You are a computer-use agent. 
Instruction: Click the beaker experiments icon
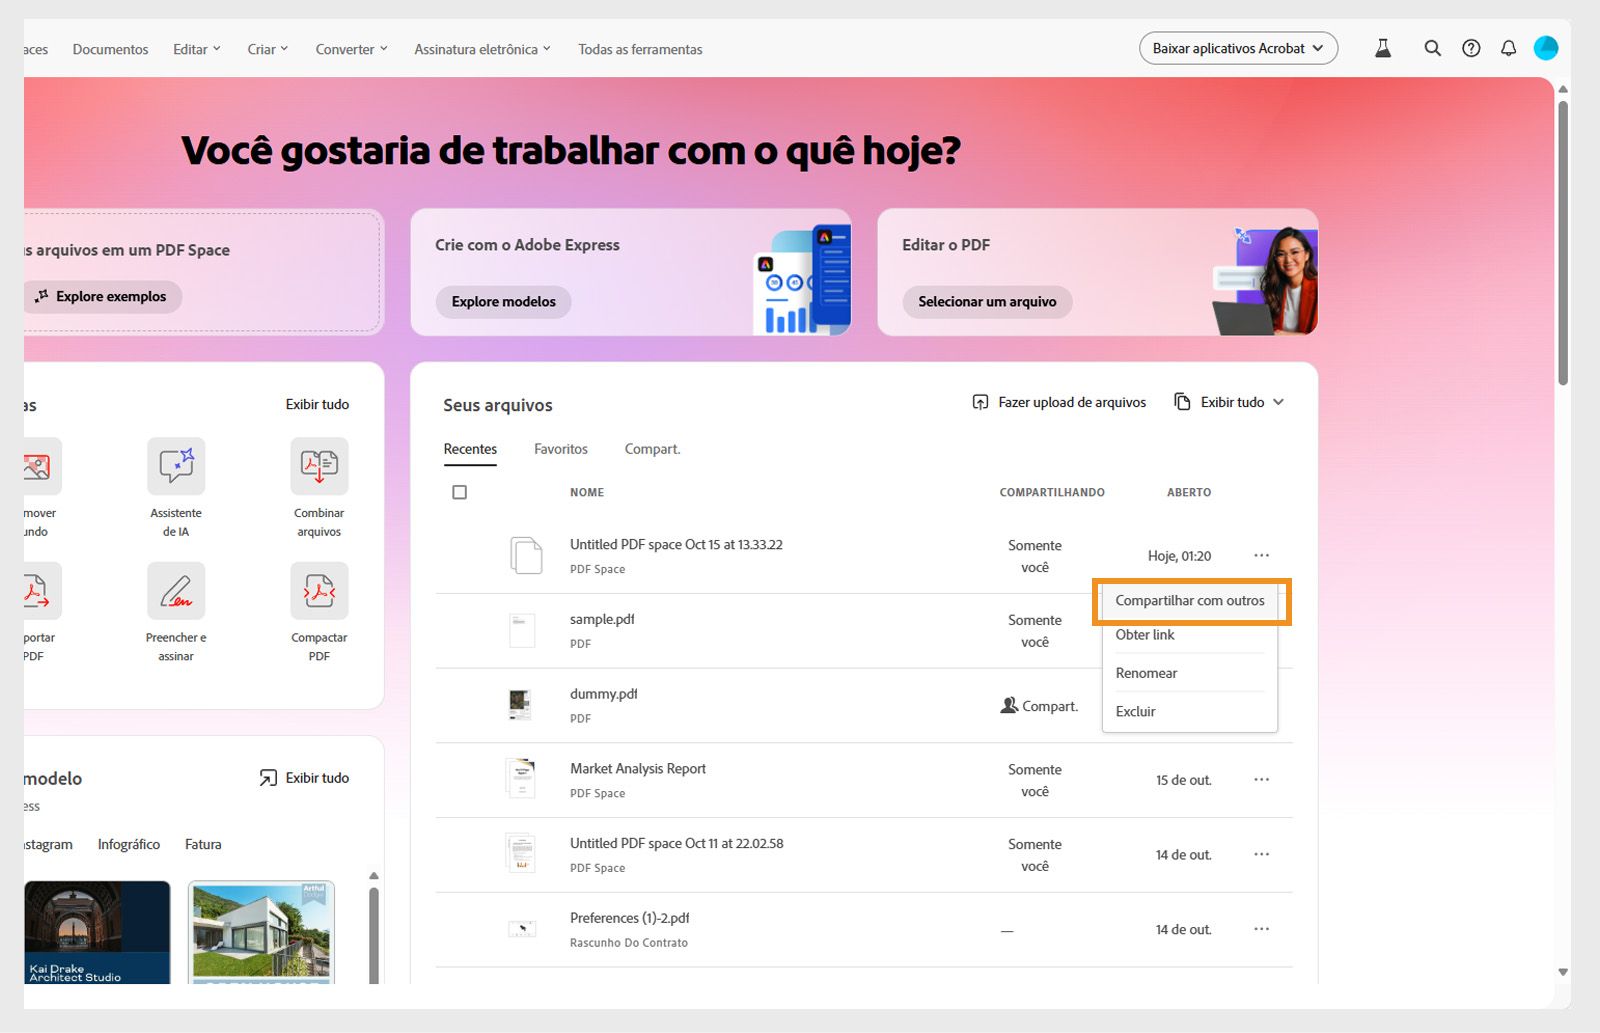click(1383, 47)
